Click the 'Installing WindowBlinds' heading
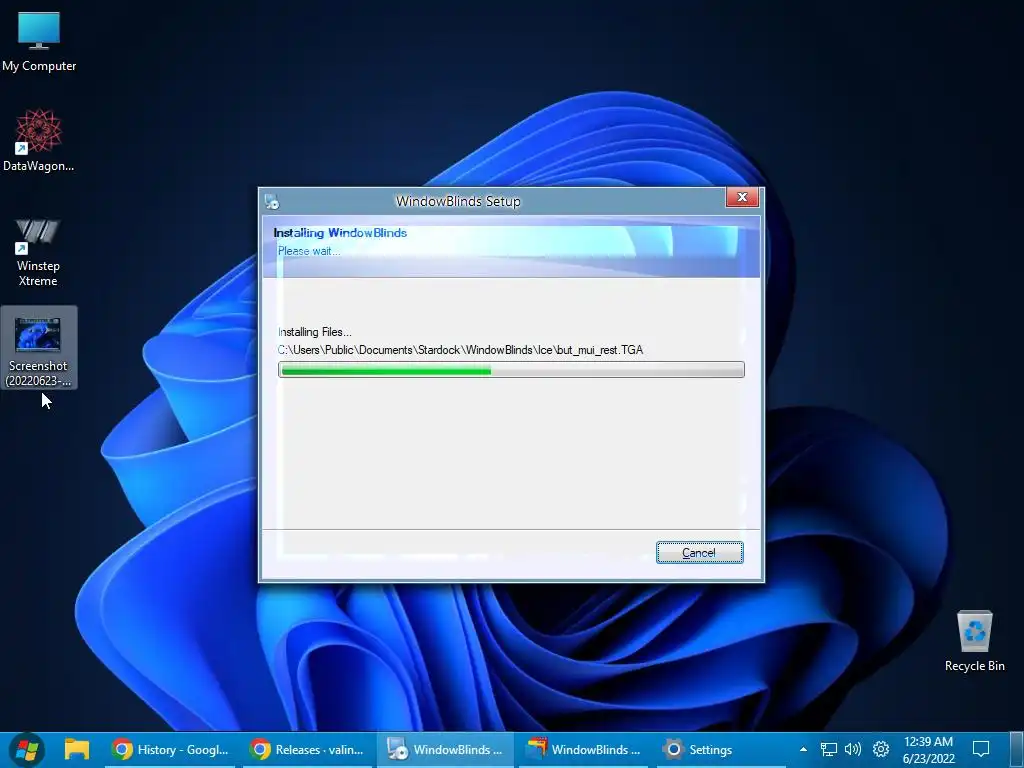1024x768 pixels. coord(340,232)
